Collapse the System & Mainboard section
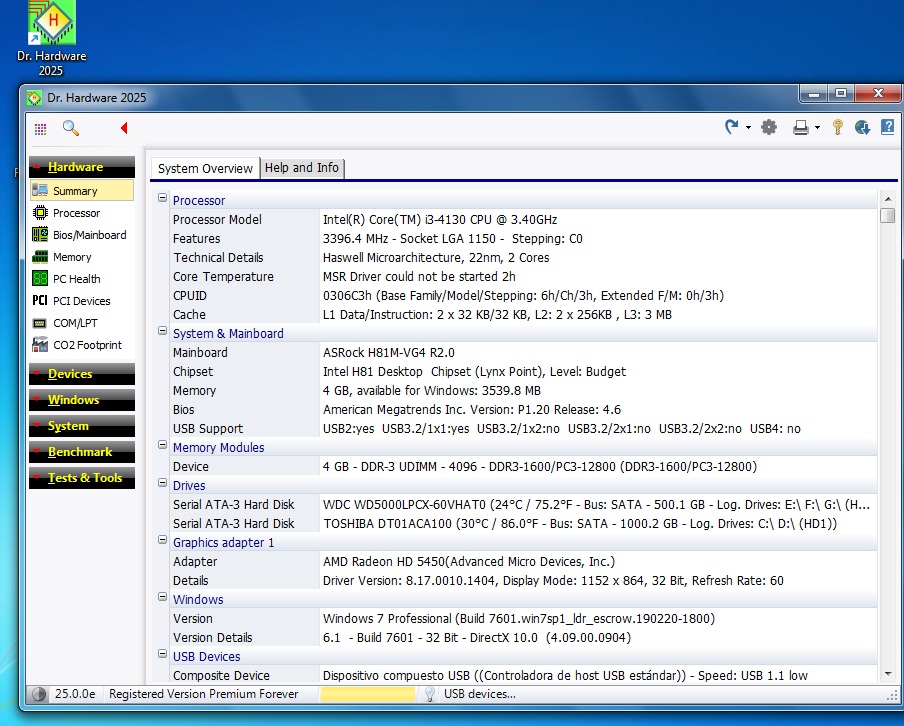Viewport: 904px width, 726px height. coord(163,331)
